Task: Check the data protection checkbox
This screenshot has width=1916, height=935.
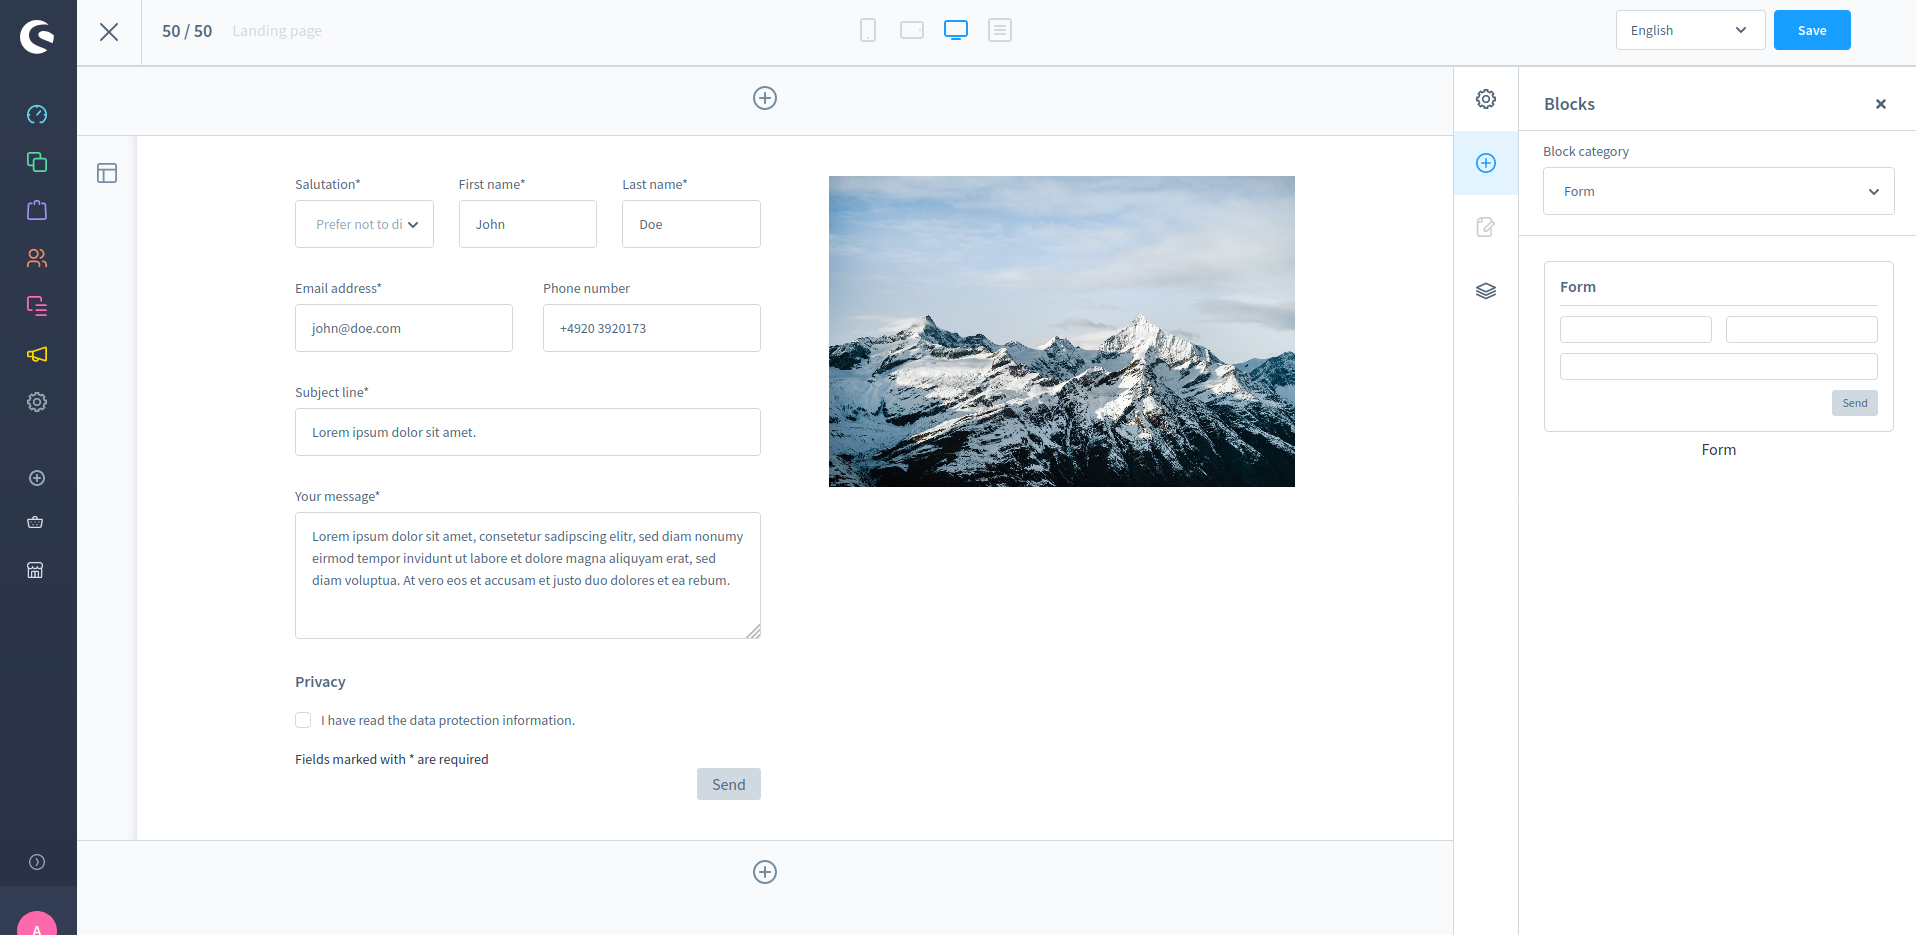Action: coord(303,720)
